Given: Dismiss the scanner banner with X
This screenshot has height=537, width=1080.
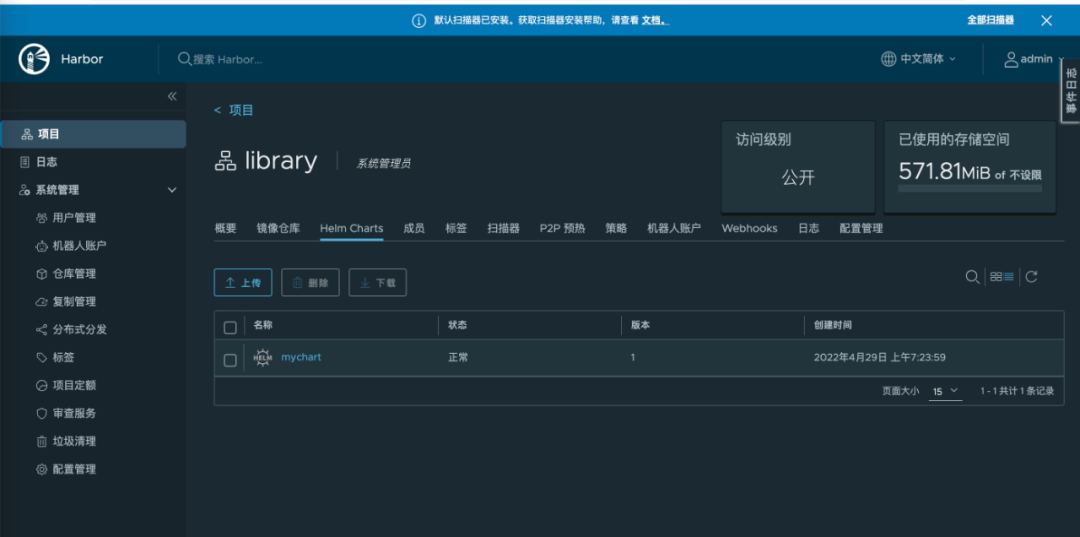Looking at the screenshot, I should (1046, 21).
